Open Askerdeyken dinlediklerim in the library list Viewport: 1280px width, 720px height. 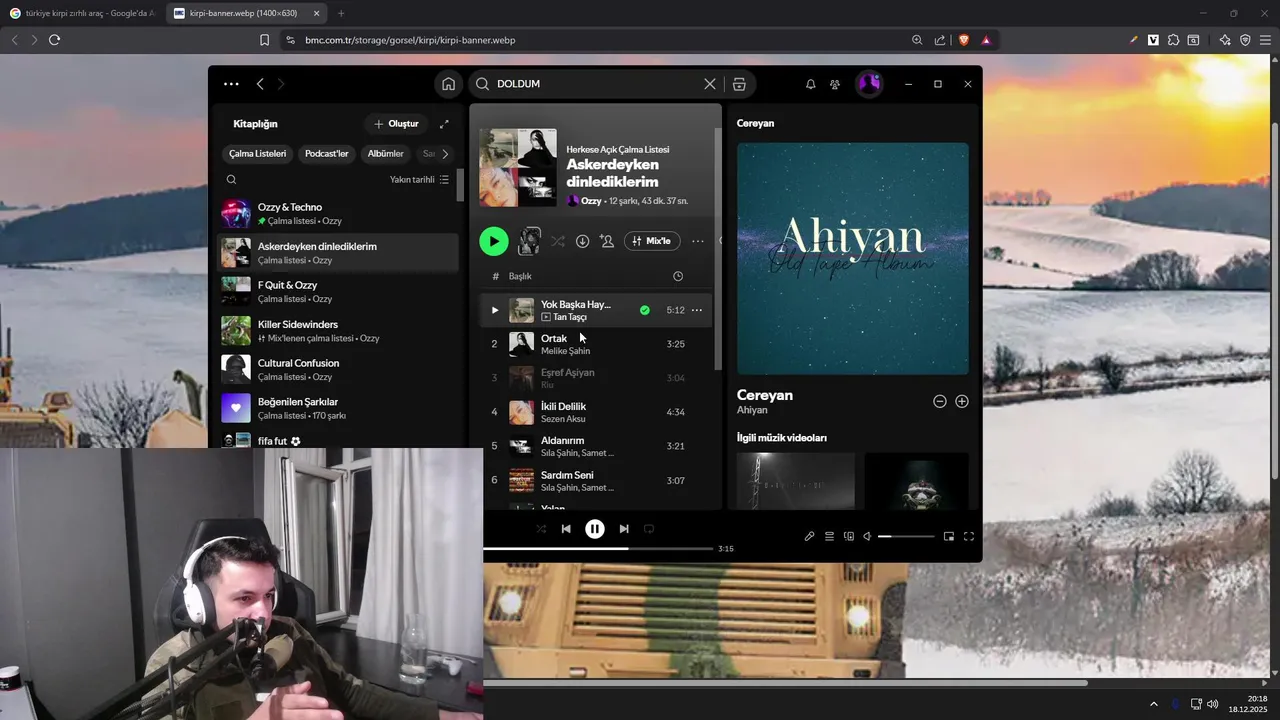(x=338, y=253)
